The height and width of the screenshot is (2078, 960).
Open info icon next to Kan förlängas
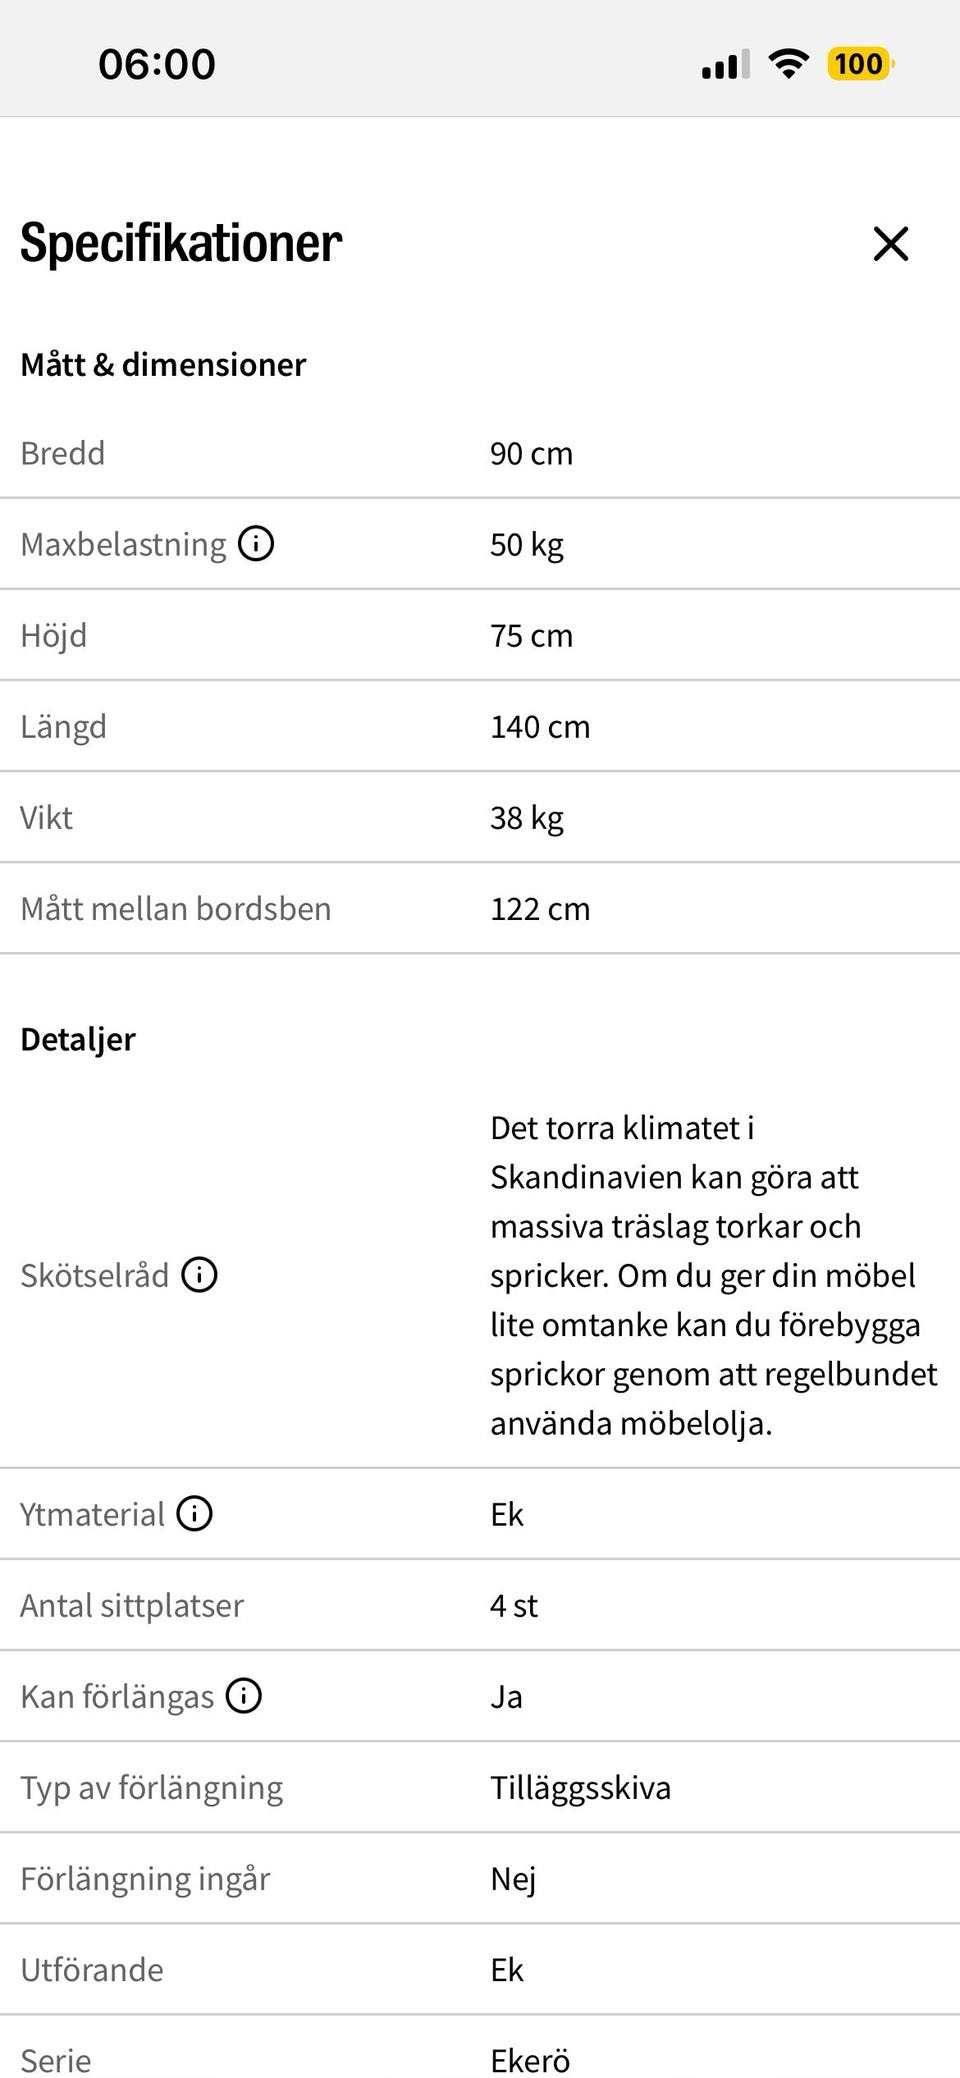[x=244, y=1696]
